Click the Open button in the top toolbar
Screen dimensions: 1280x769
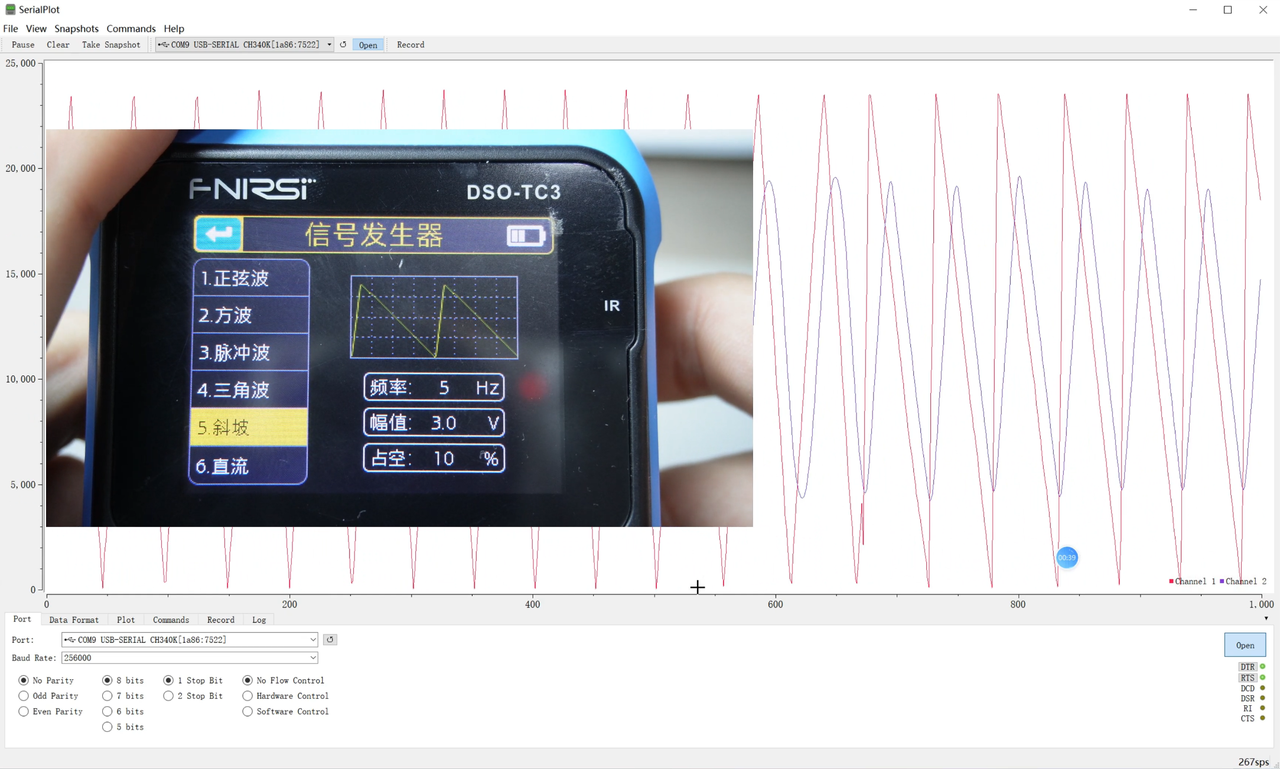coord(368,45)
